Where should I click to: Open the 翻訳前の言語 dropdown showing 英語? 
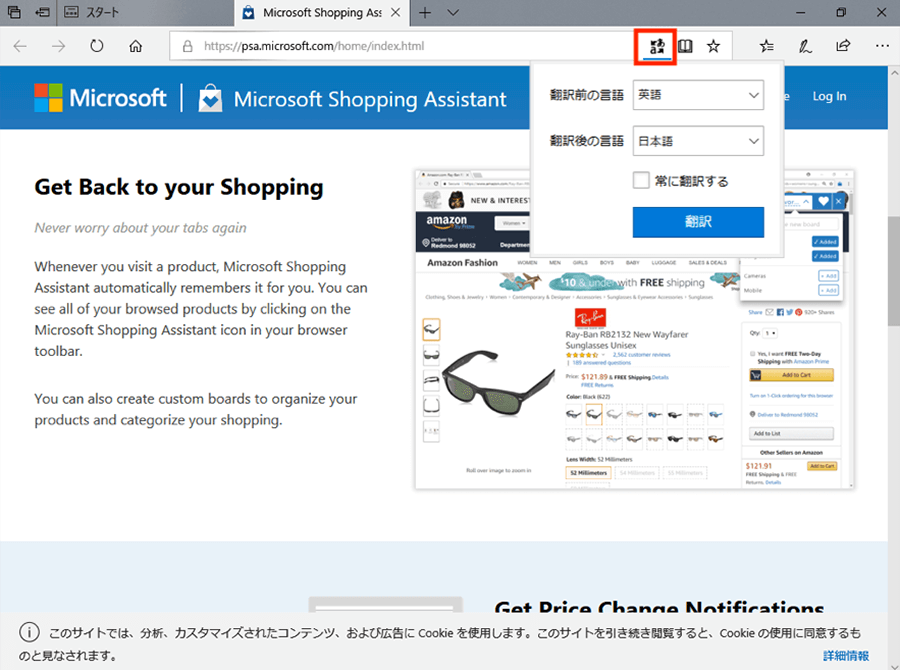tap(698, 95)
